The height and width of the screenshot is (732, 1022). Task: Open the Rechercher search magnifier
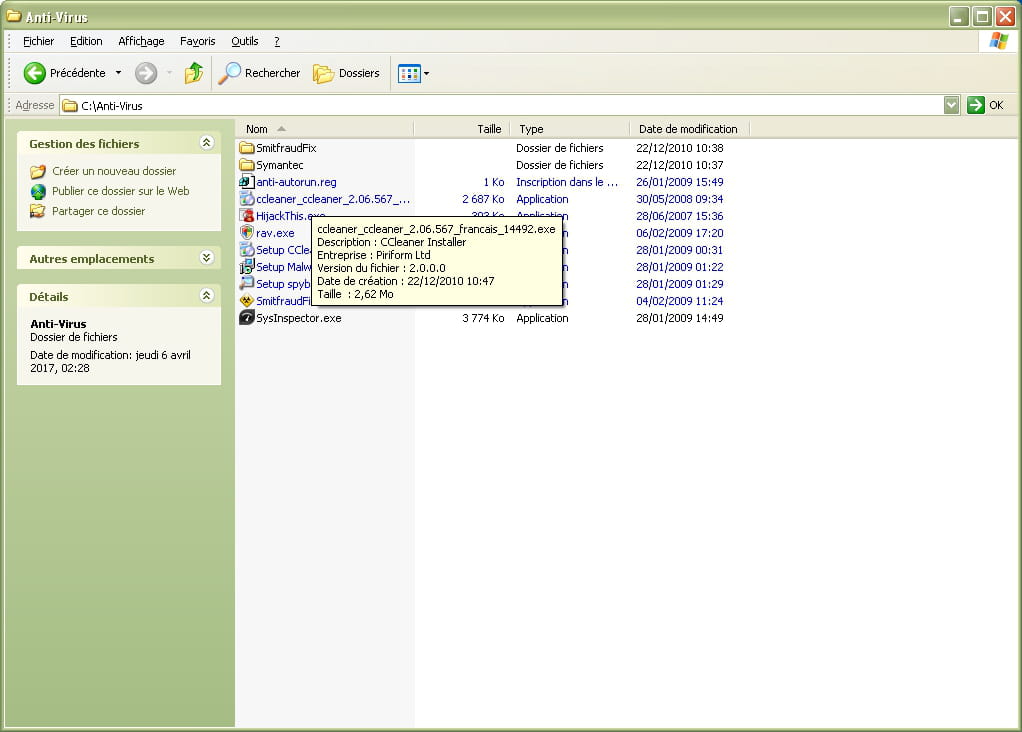230,73
